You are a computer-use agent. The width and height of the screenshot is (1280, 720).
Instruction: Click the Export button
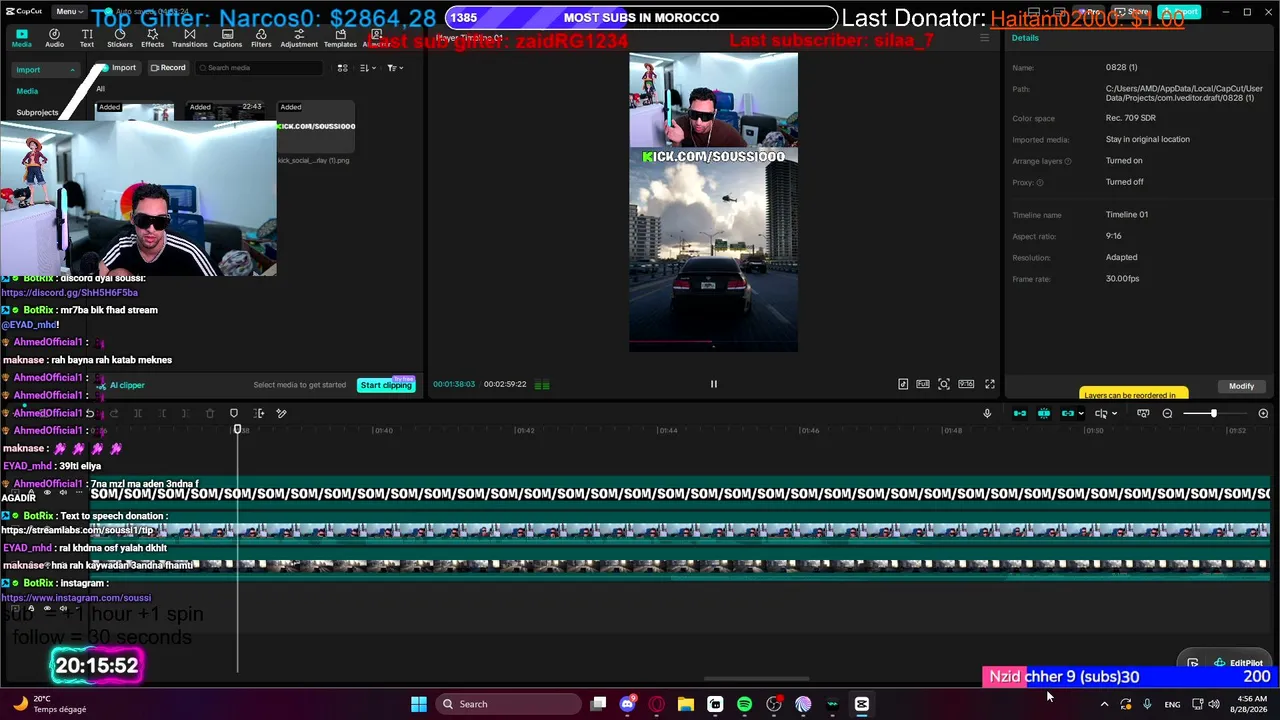point(1180,12)
